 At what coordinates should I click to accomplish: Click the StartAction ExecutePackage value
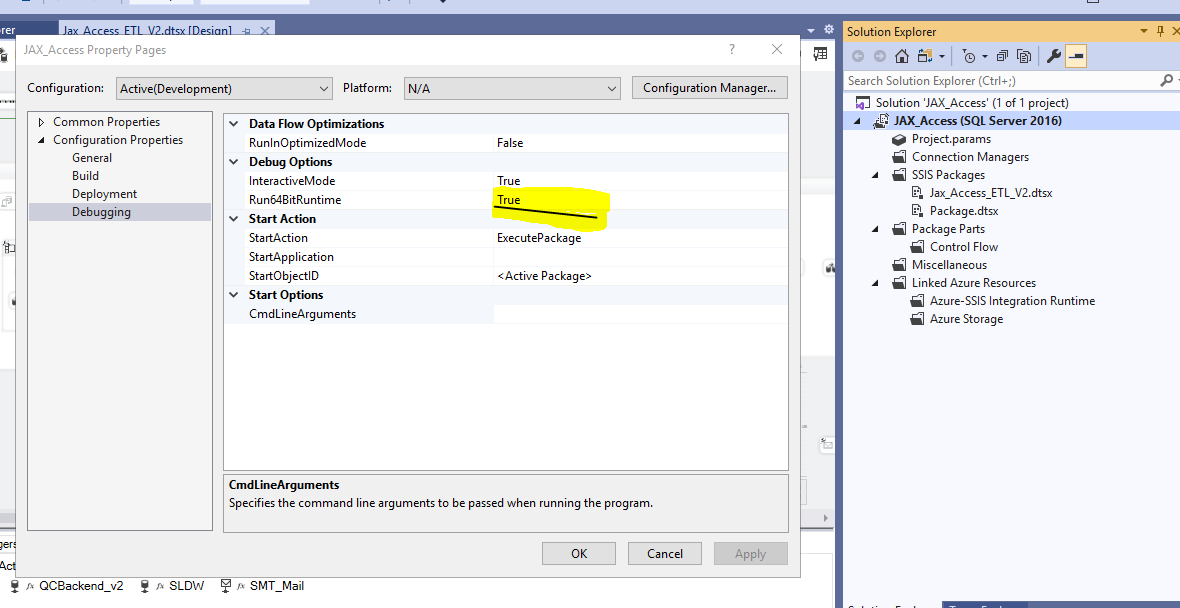(x=640, y=238)
